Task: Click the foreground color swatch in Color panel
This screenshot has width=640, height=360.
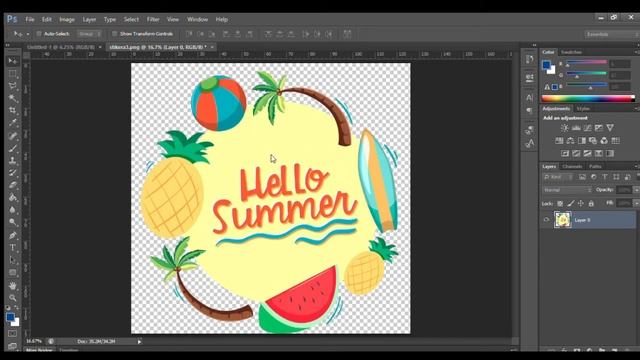Action: [x=546, y=65]
